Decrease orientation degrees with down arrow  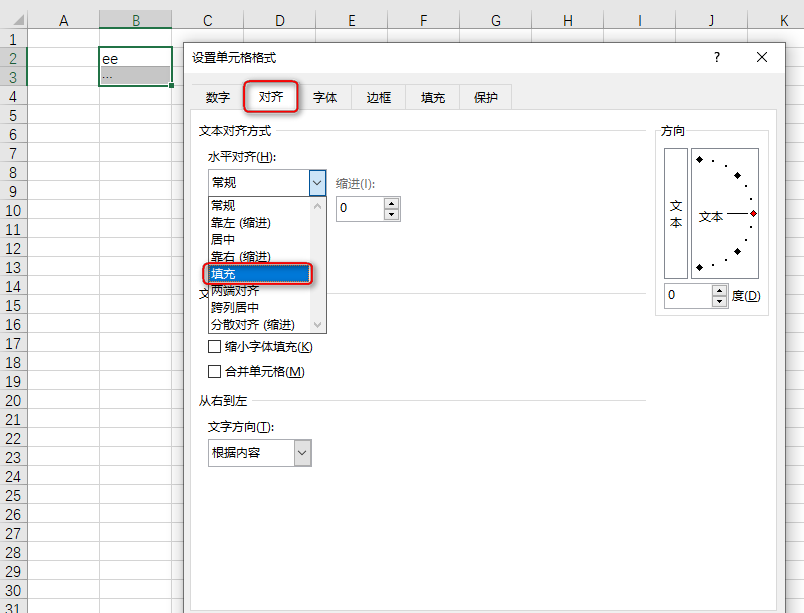pos(719,301)
